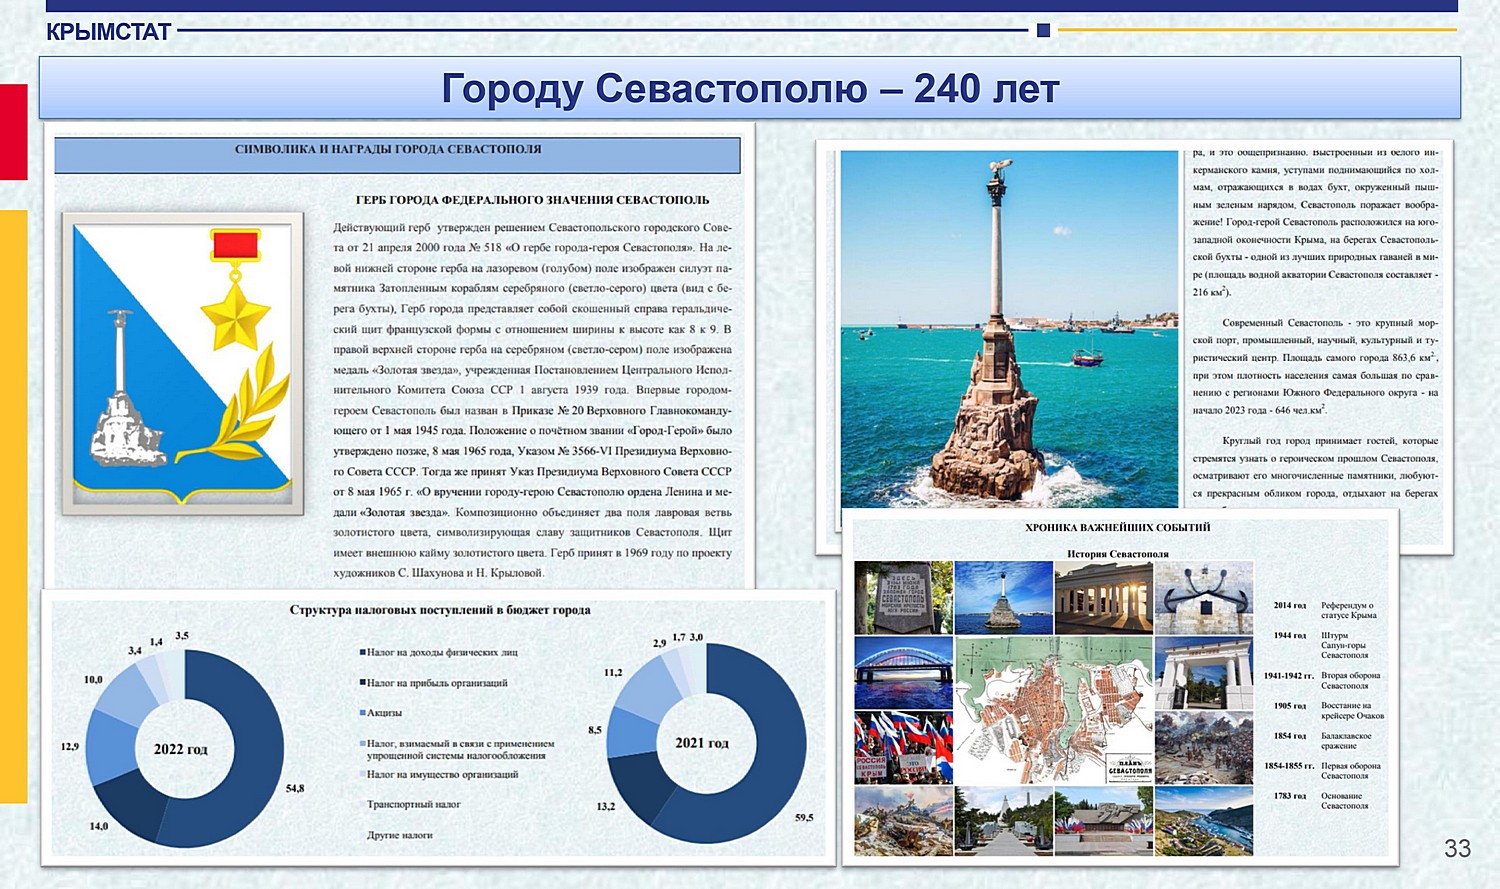Click the '1944 год' timeline entry

click(x=1290, y=636)
